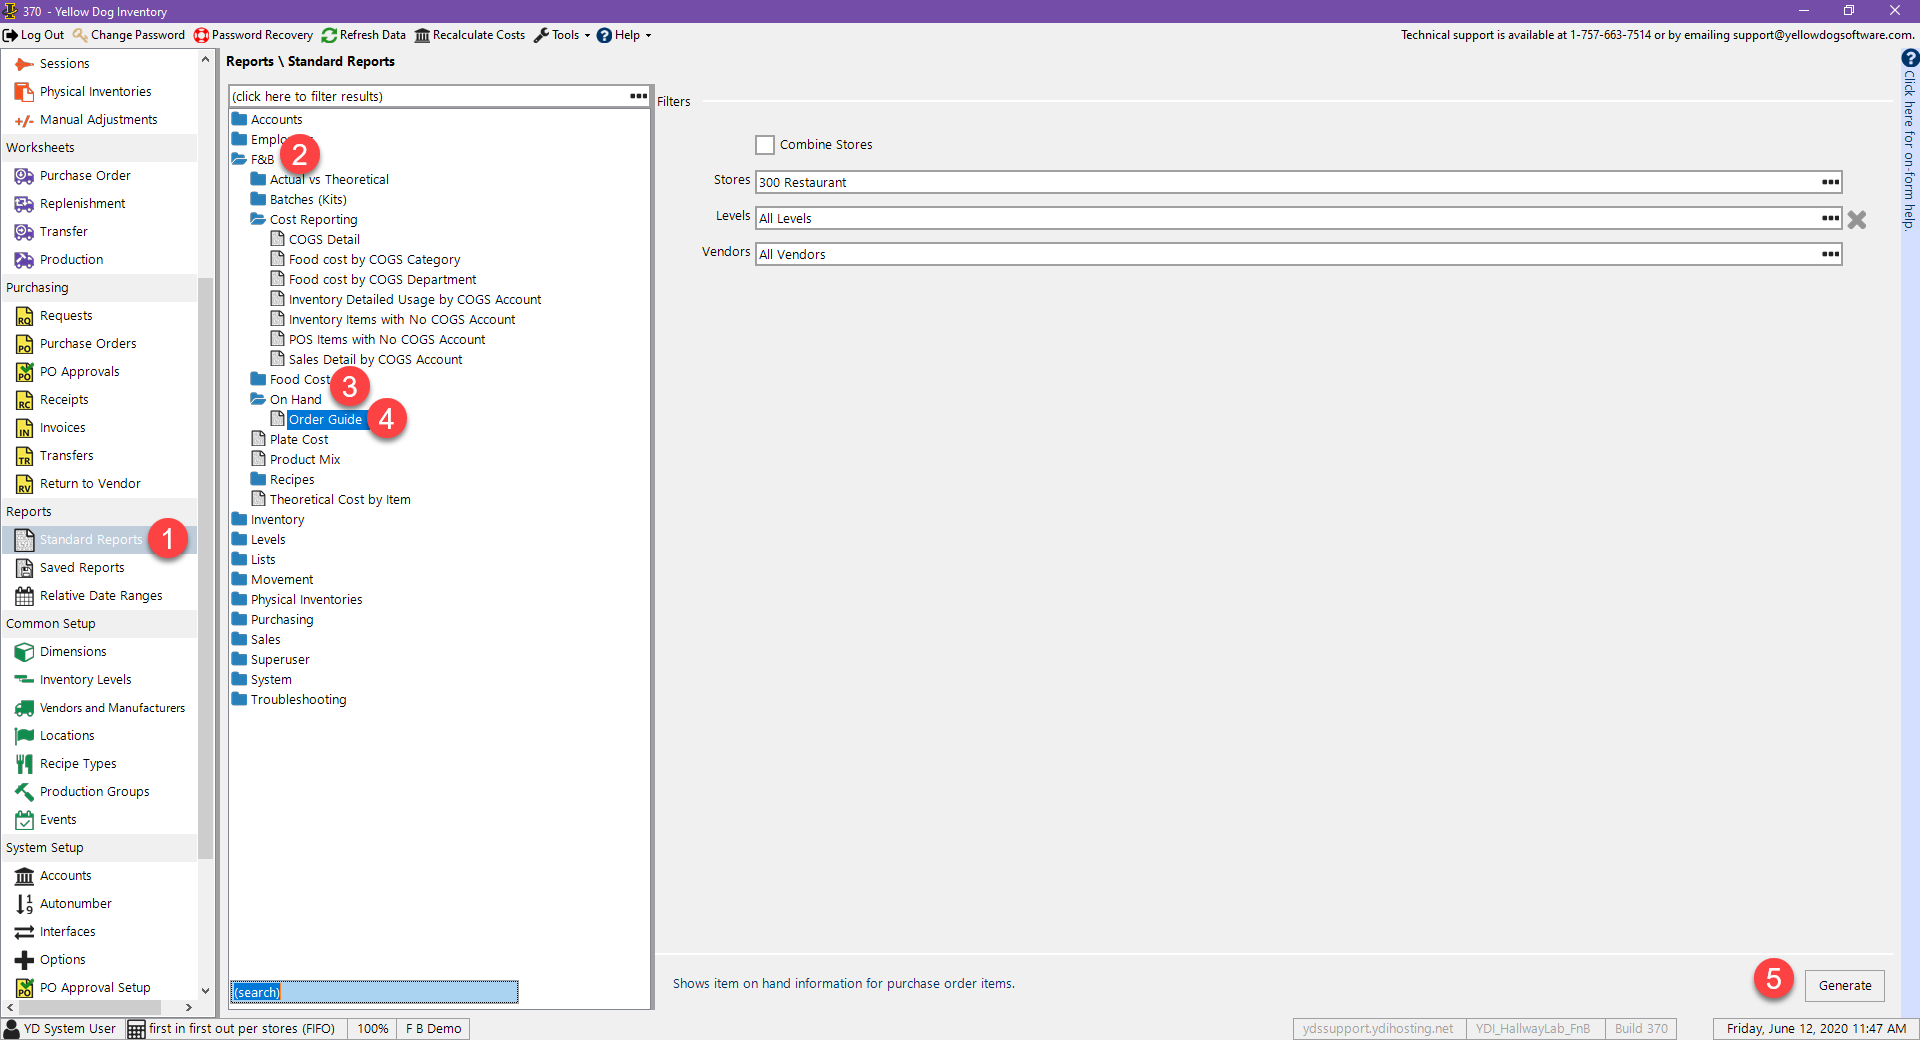This screenshot has height=1040, width=1920.
Task: Select Theoretical Cost by Item report
Action: click(340, 499)
